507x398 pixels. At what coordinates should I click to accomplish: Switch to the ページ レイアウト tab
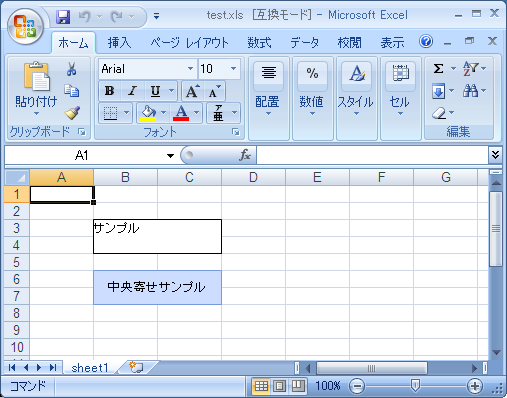[189, 43]
